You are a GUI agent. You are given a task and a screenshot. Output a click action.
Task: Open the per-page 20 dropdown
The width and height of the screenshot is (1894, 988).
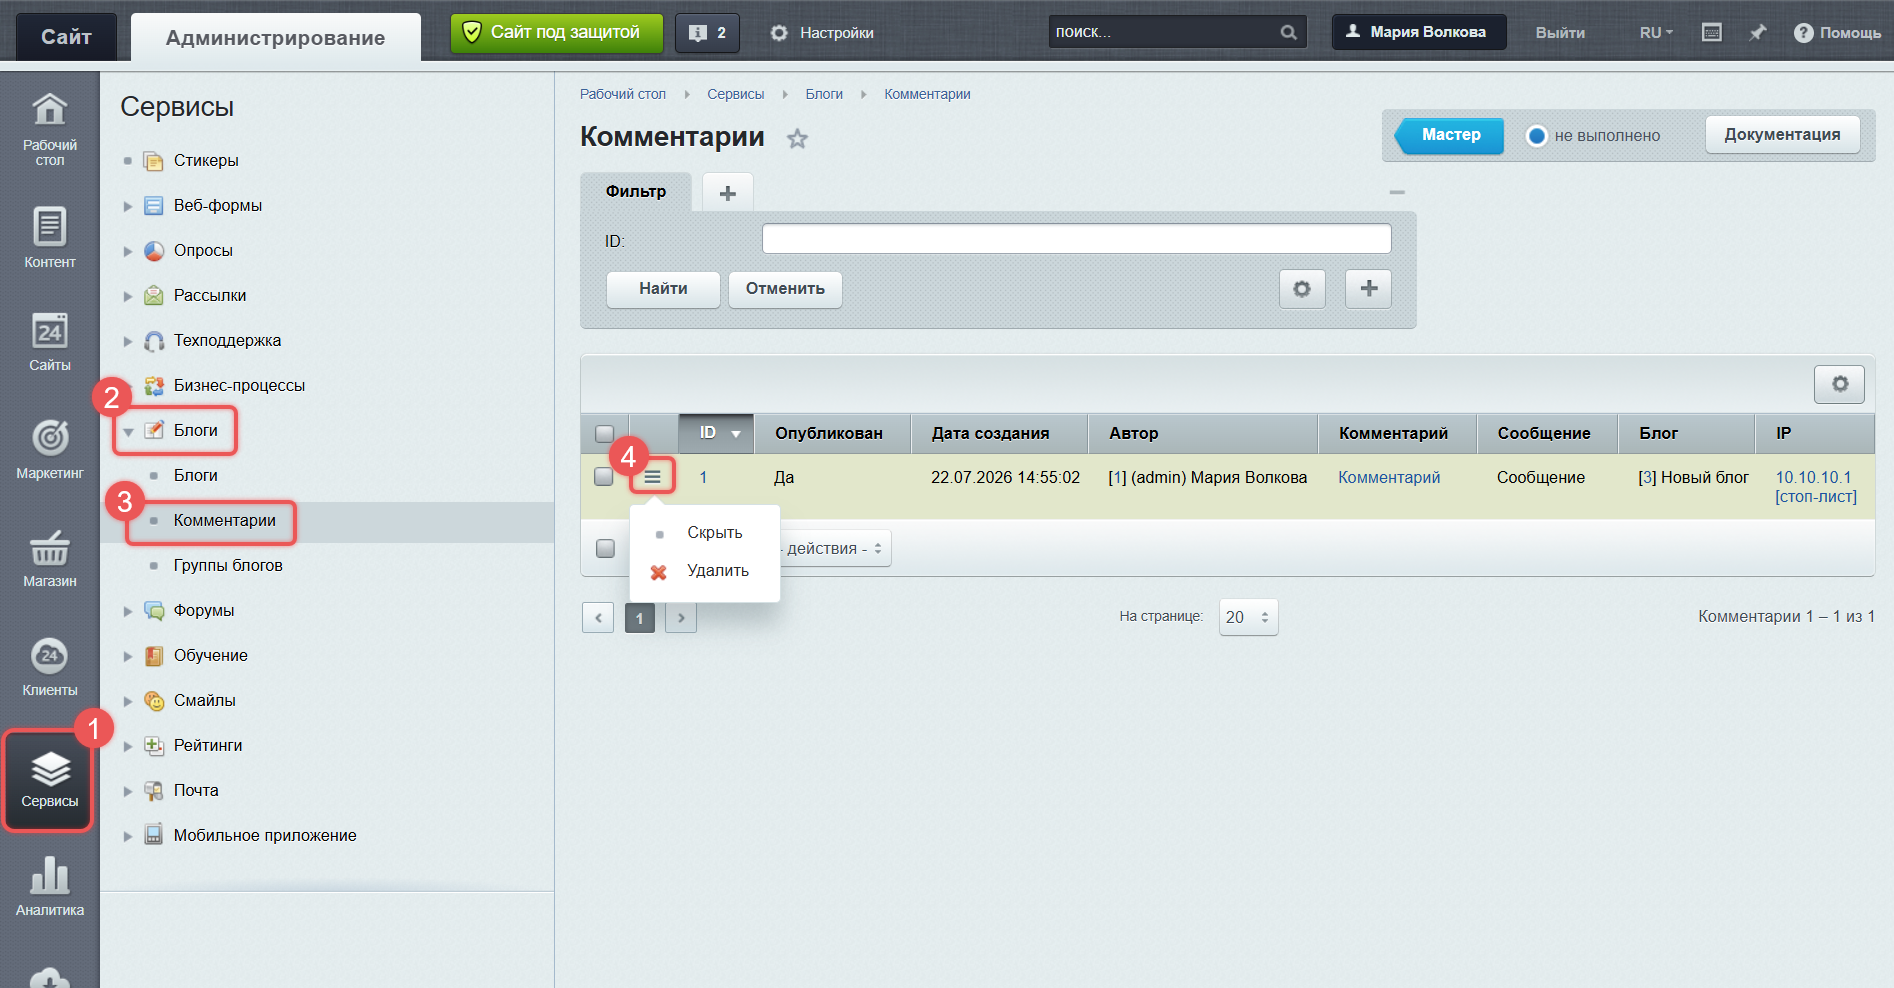[1248, 617]
